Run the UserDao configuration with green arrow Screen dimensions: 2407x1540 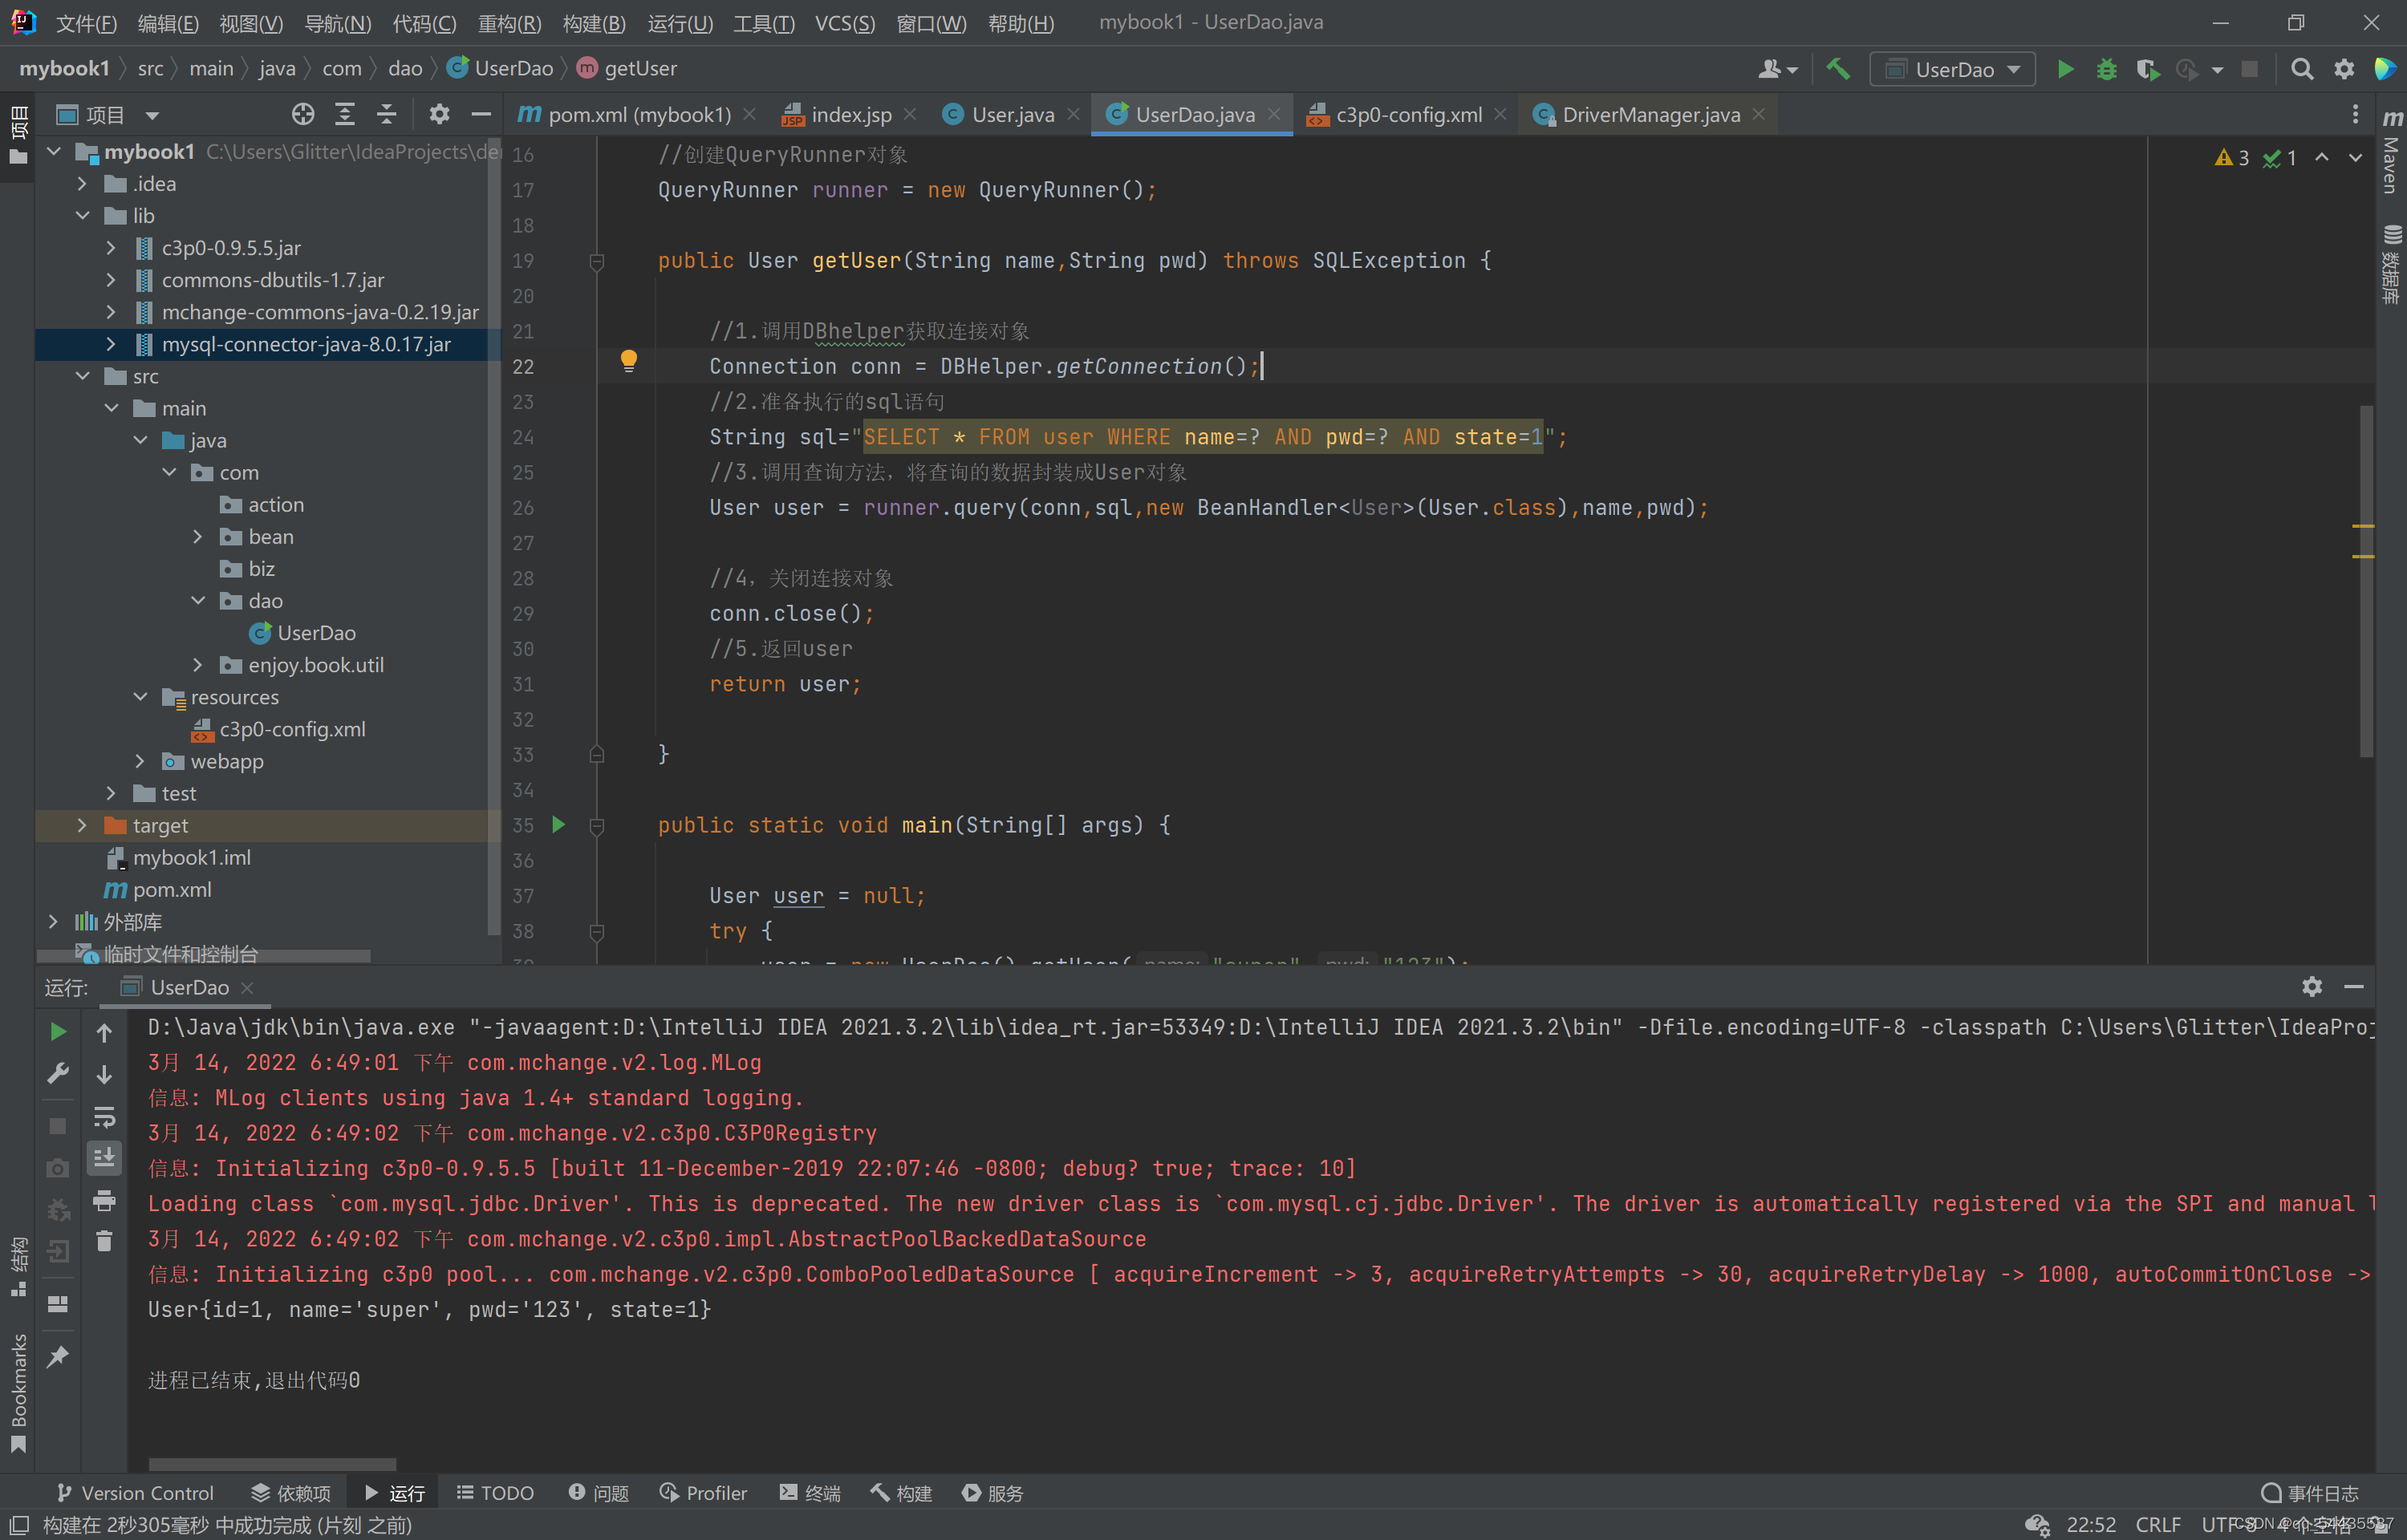(x=2066, y=69)
